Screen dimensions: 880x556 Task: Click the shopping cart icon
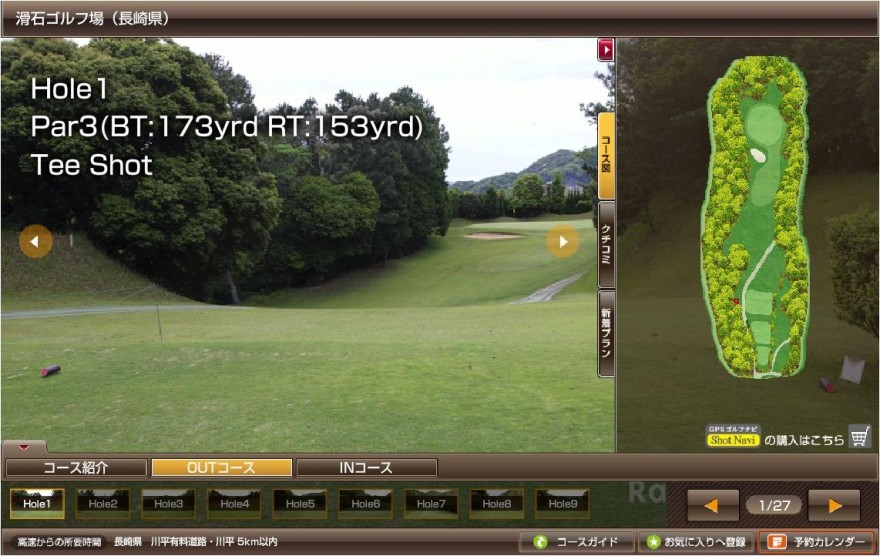pyautogui.click(x=859, y=437)
